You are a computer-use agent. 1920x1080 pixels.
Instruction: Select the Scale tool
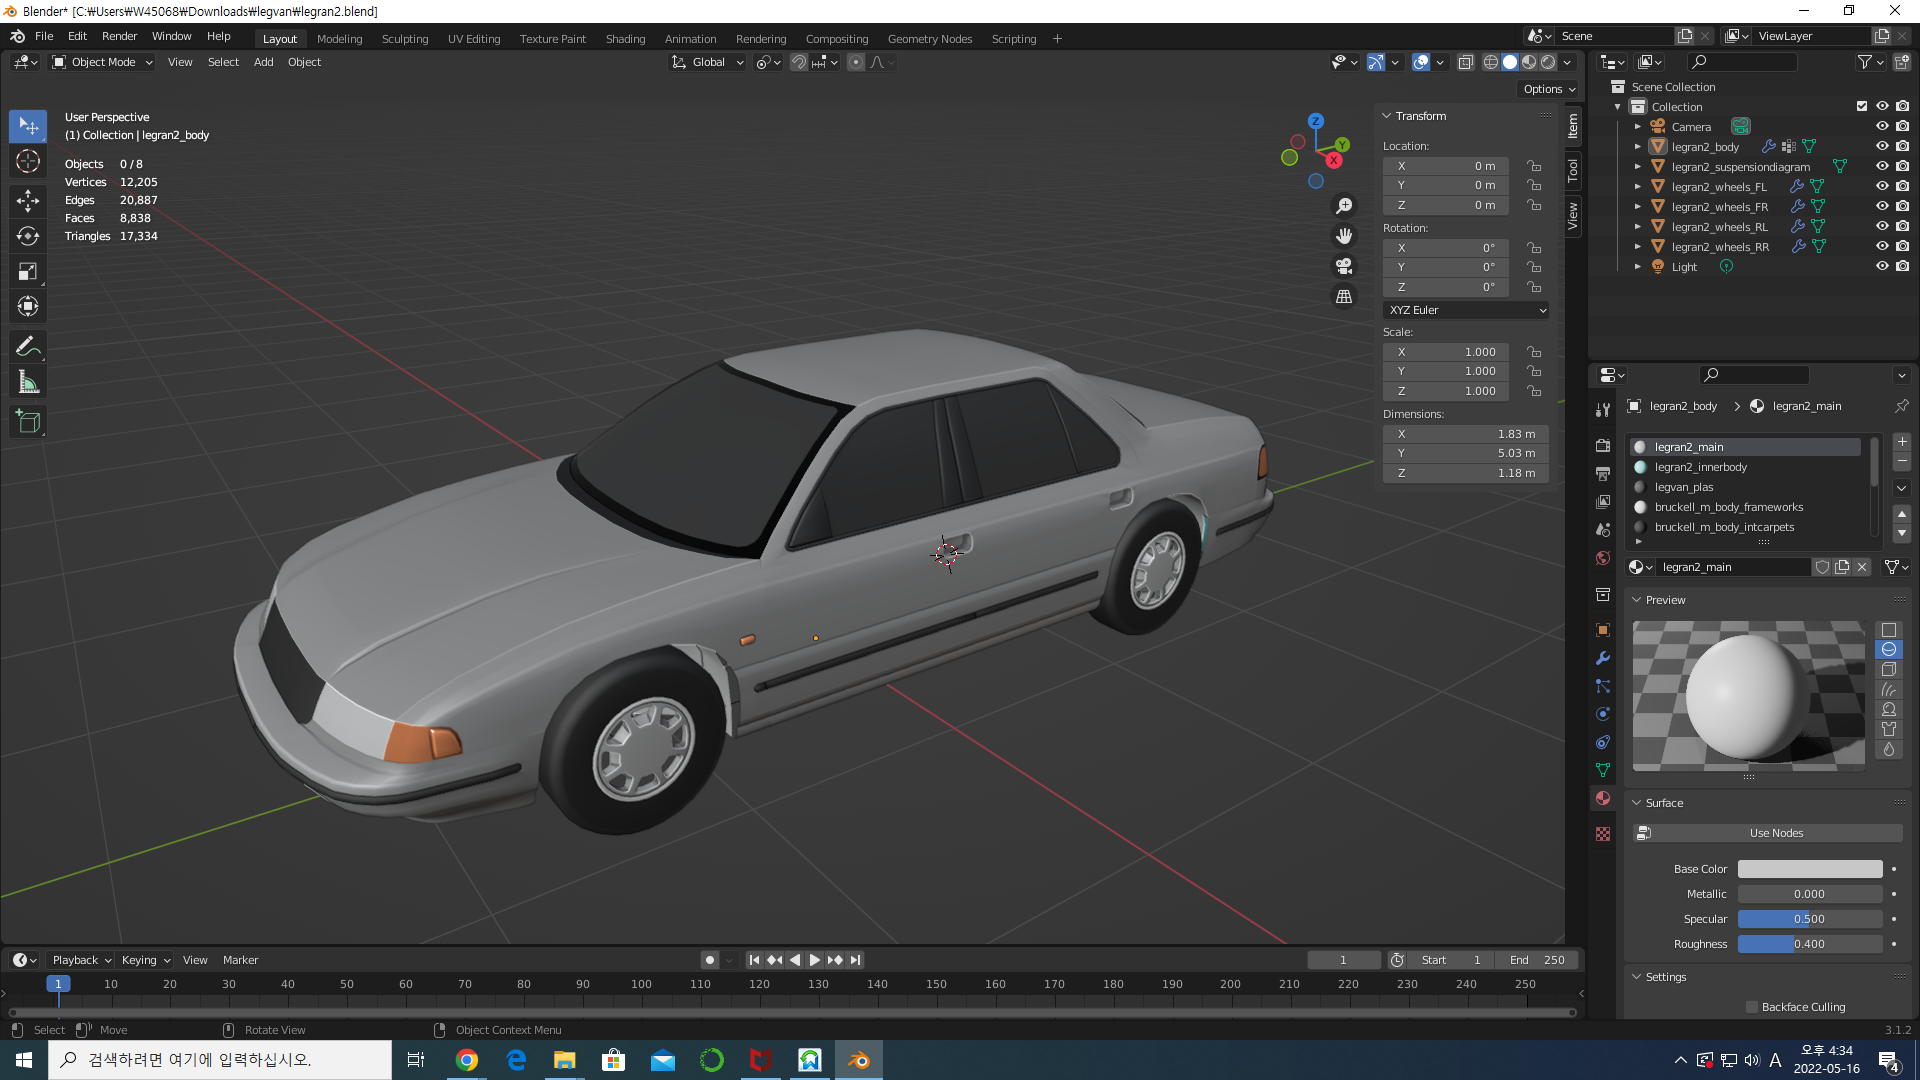coord(28,271)
